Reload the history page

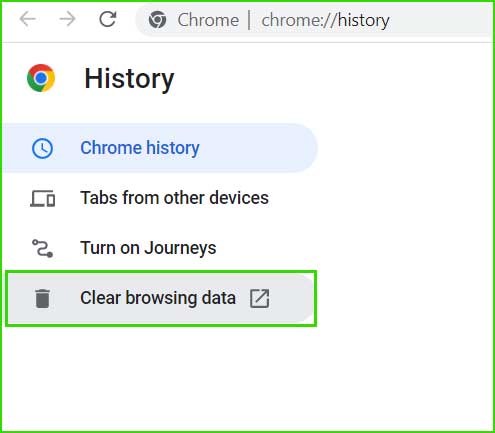pyautogui.click(x=108, y=19)
